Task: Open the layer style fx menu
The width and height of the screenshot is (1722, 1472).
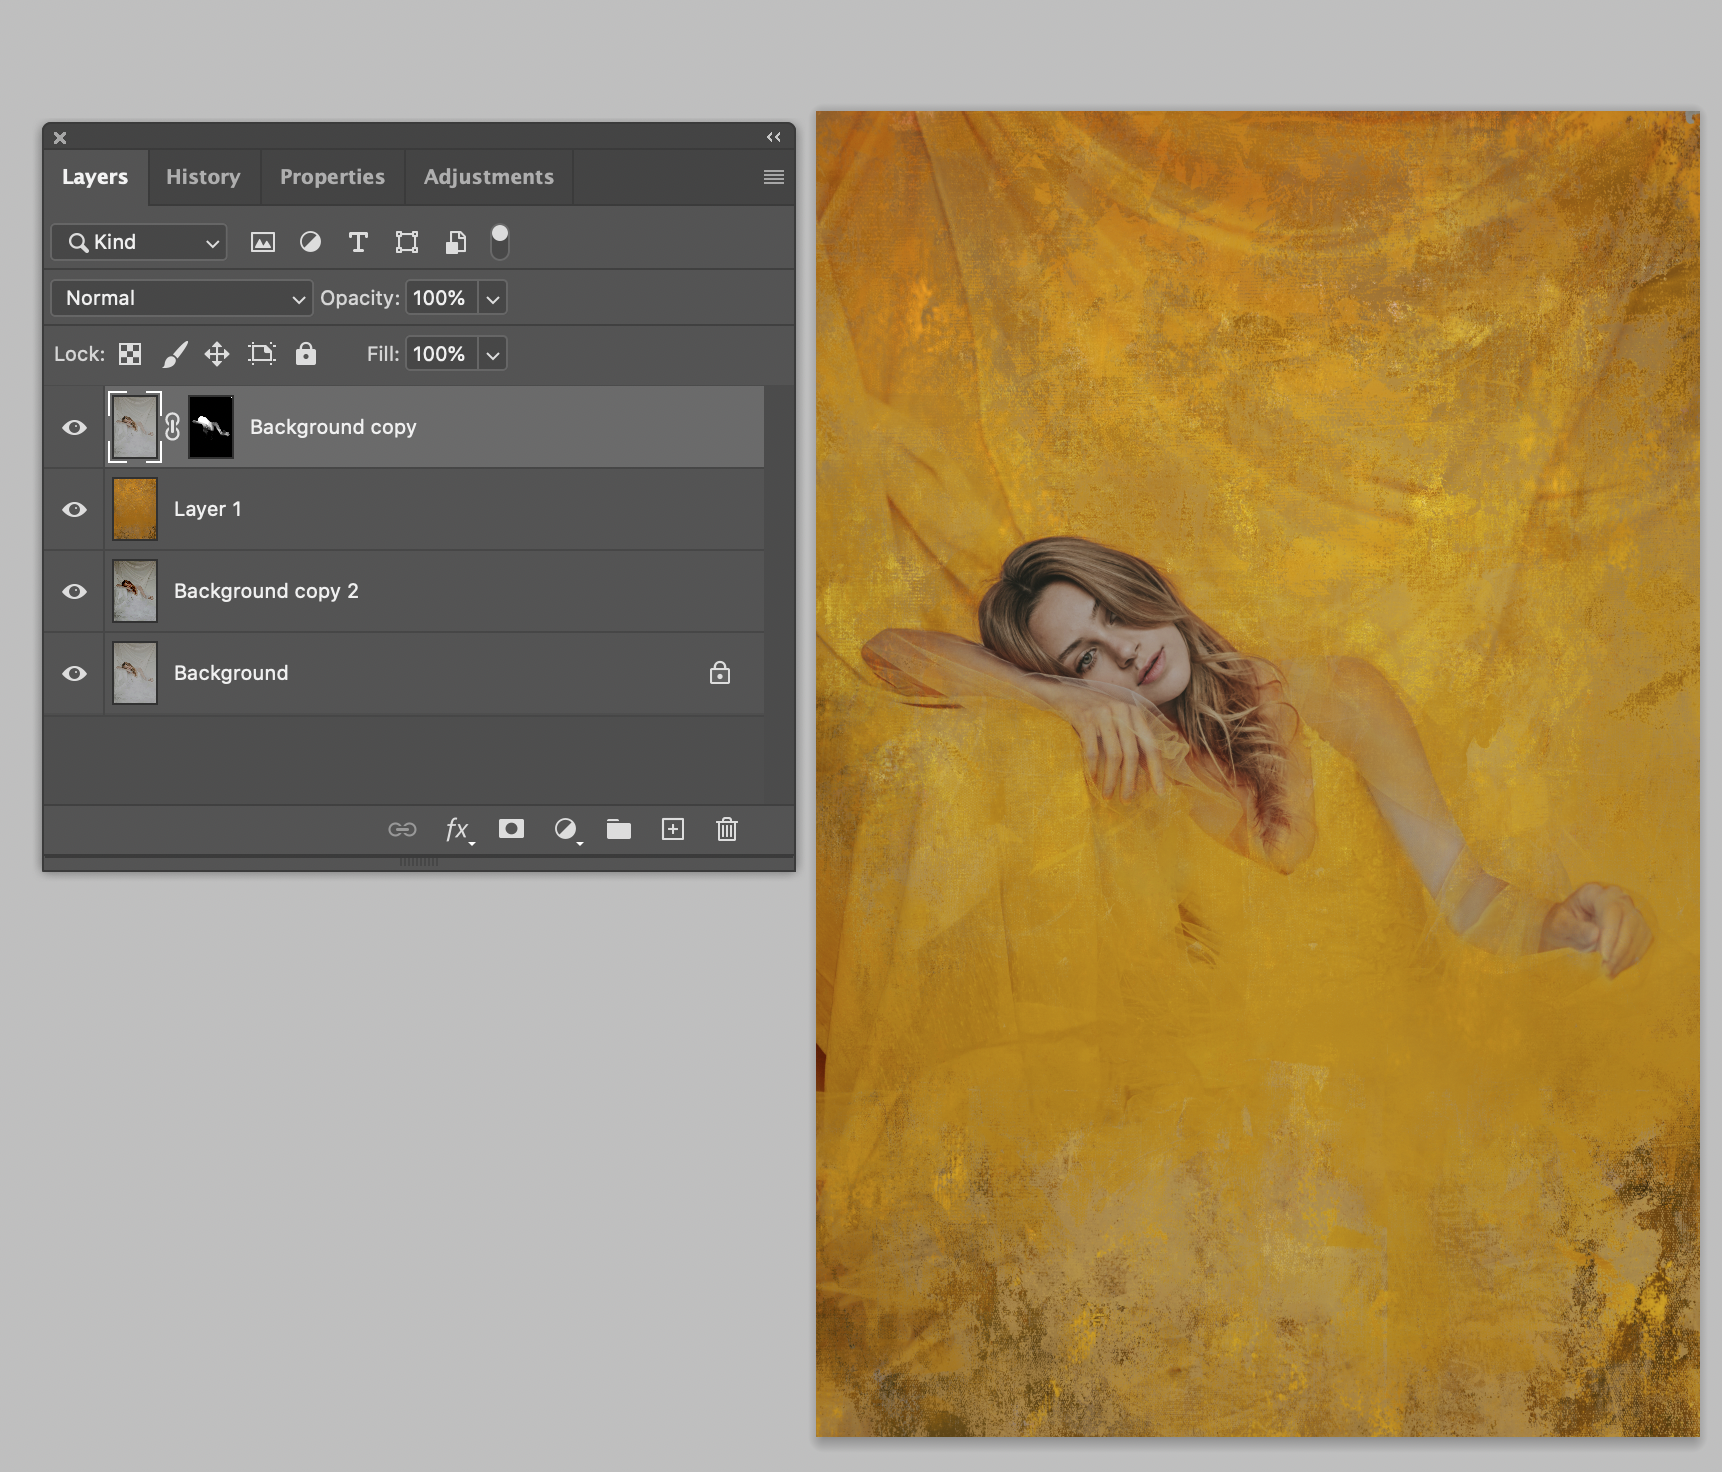Action: (457, 829)
